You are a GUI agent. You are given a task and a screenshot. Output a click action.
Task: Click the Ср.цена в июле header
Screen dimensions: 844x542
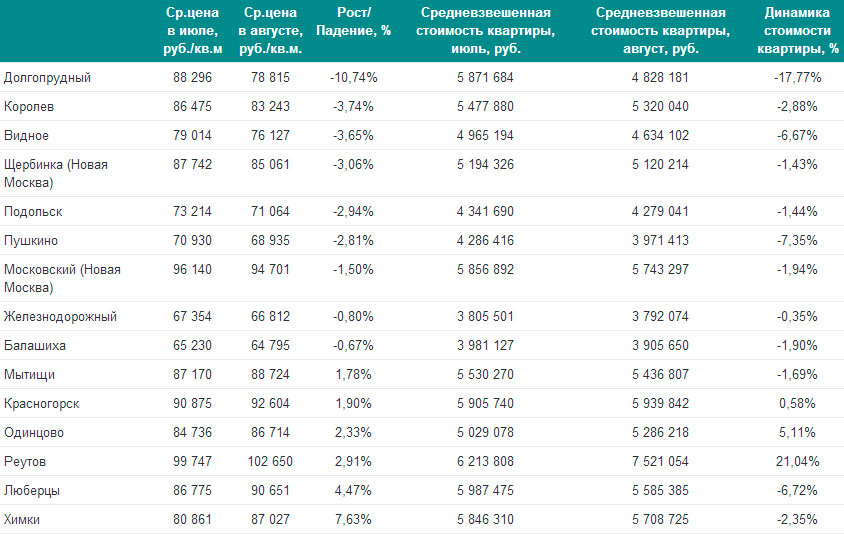tap(193, 31)
